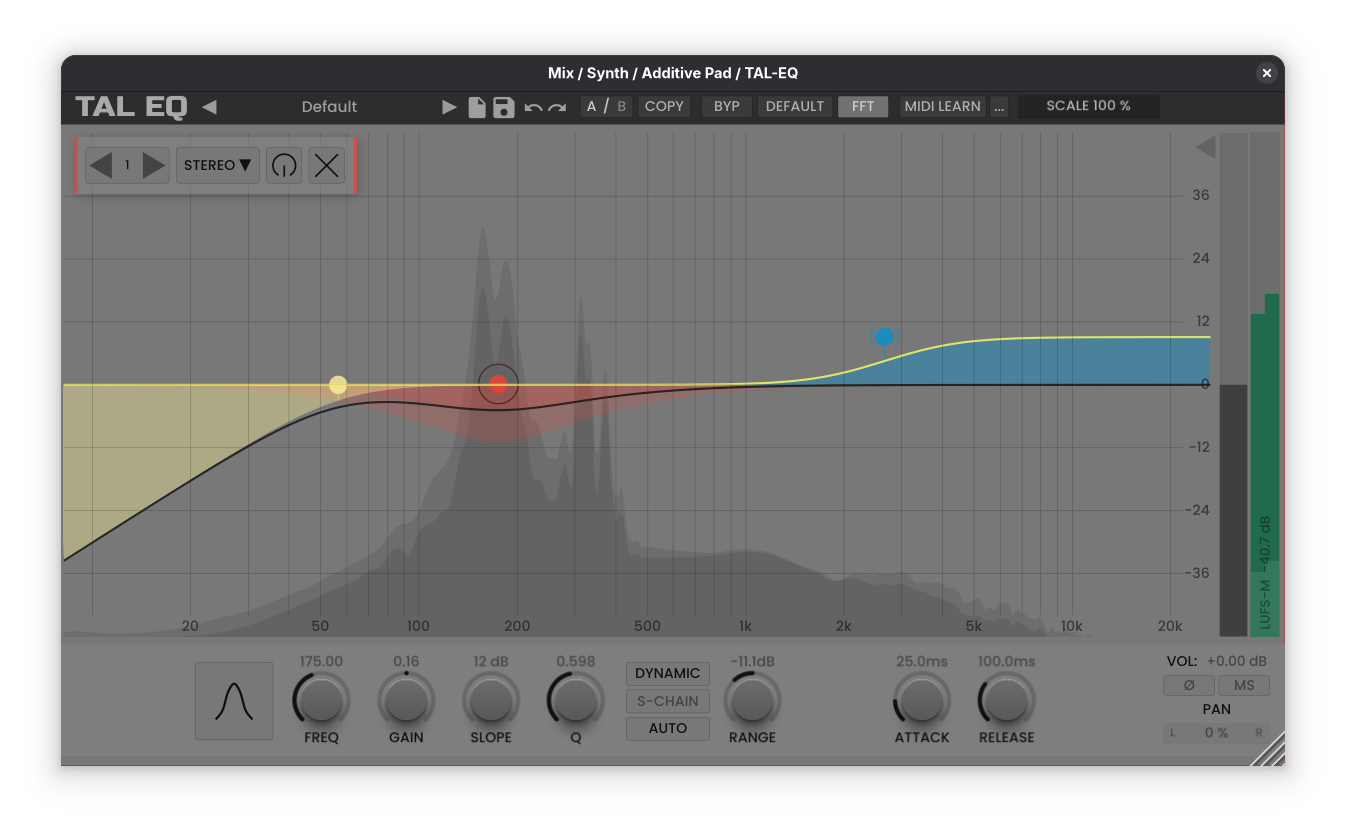Viewport: 1346px width, 833px height.
Task: Power off the selected band
Action: click(x=283, y=165)
